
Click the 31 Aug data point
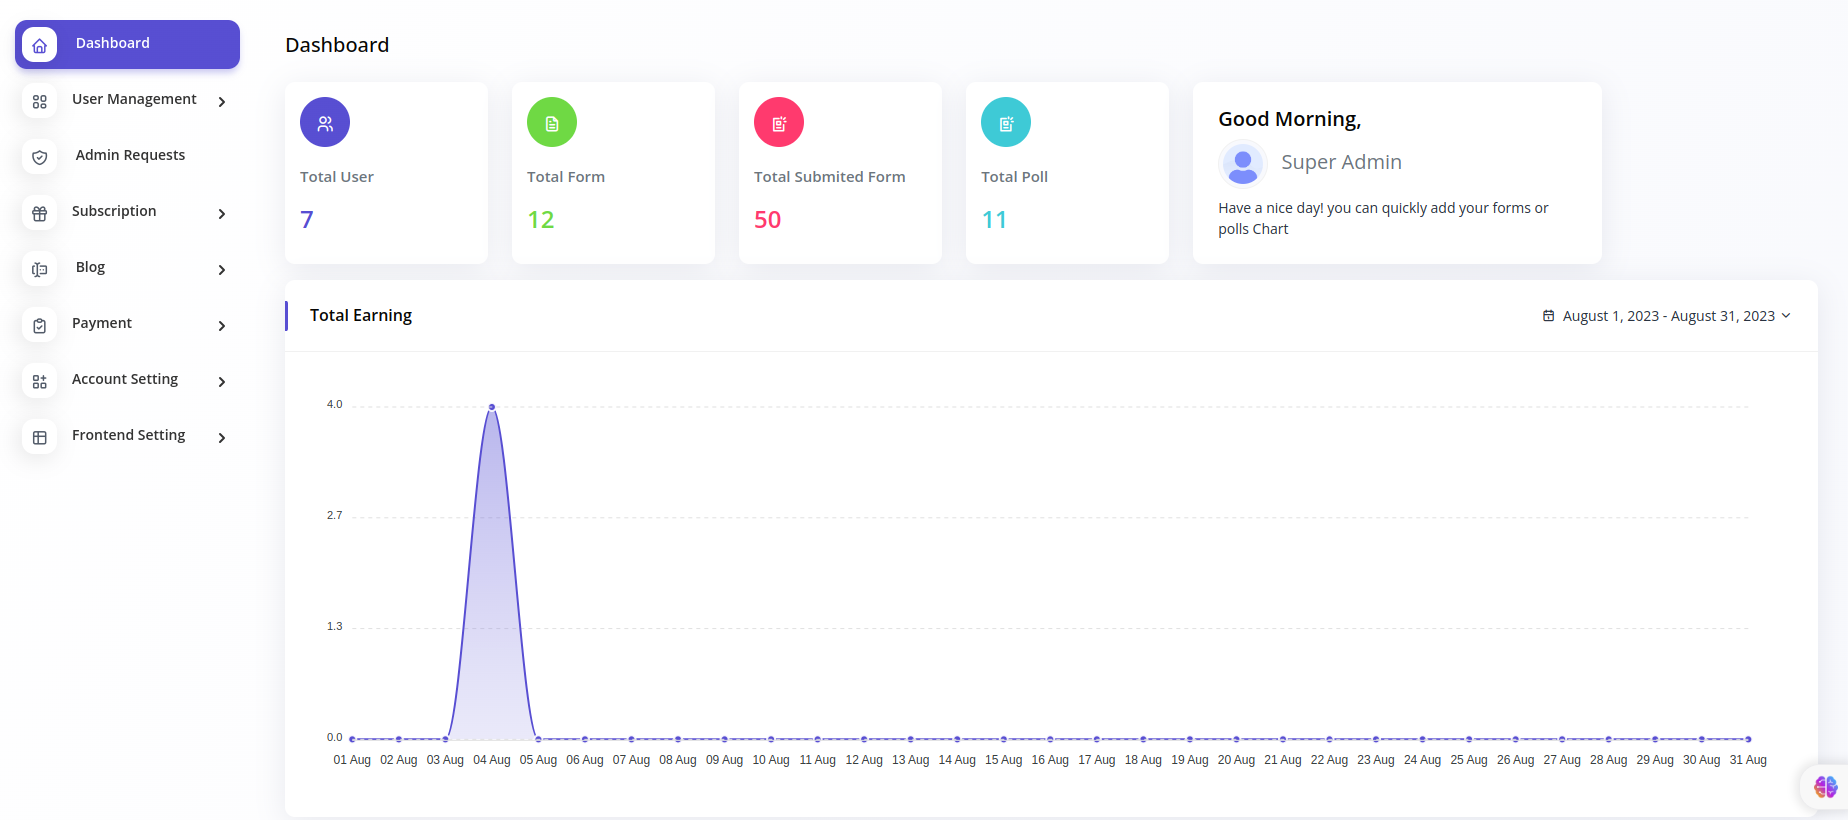[1748, 739]
